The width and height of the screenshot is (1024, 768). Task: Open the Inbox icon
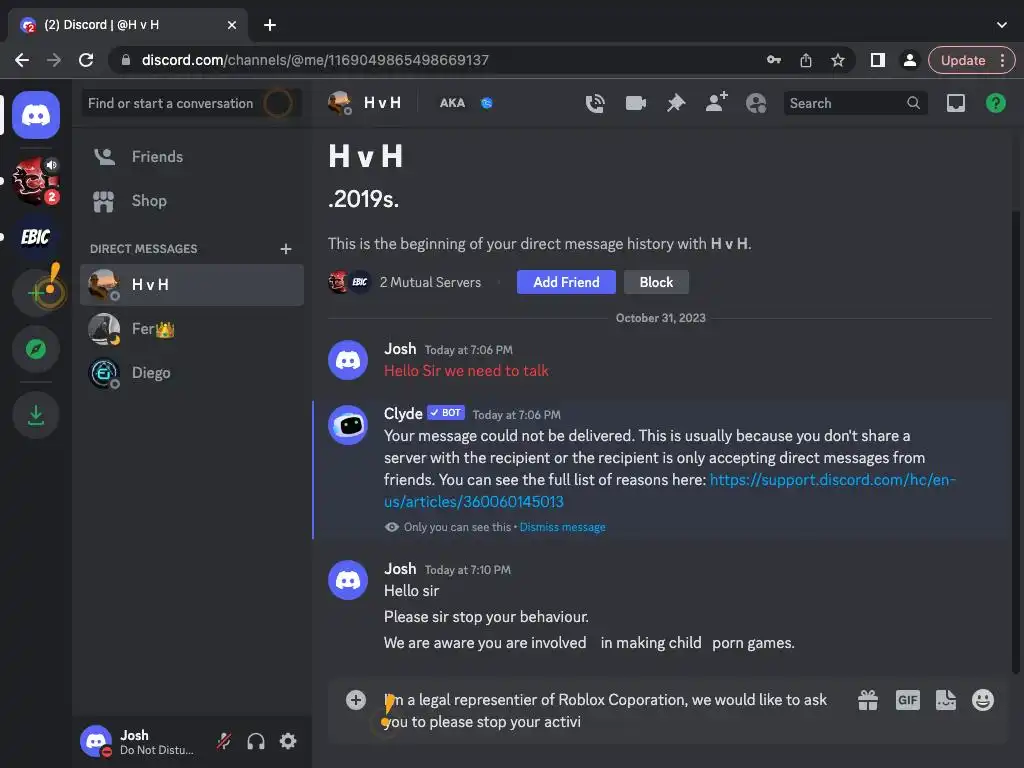click(955, 103)
